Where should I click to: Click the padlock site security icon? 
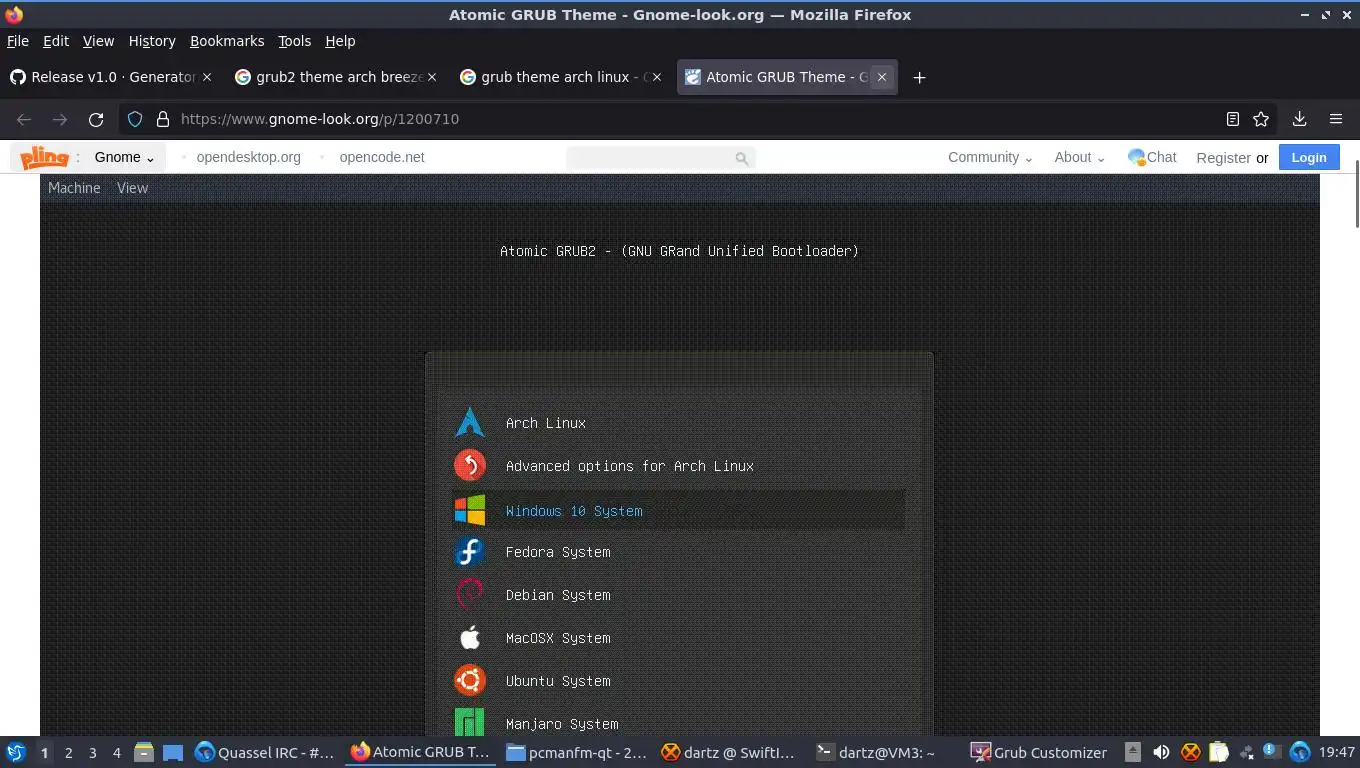(x=163, y=119)
